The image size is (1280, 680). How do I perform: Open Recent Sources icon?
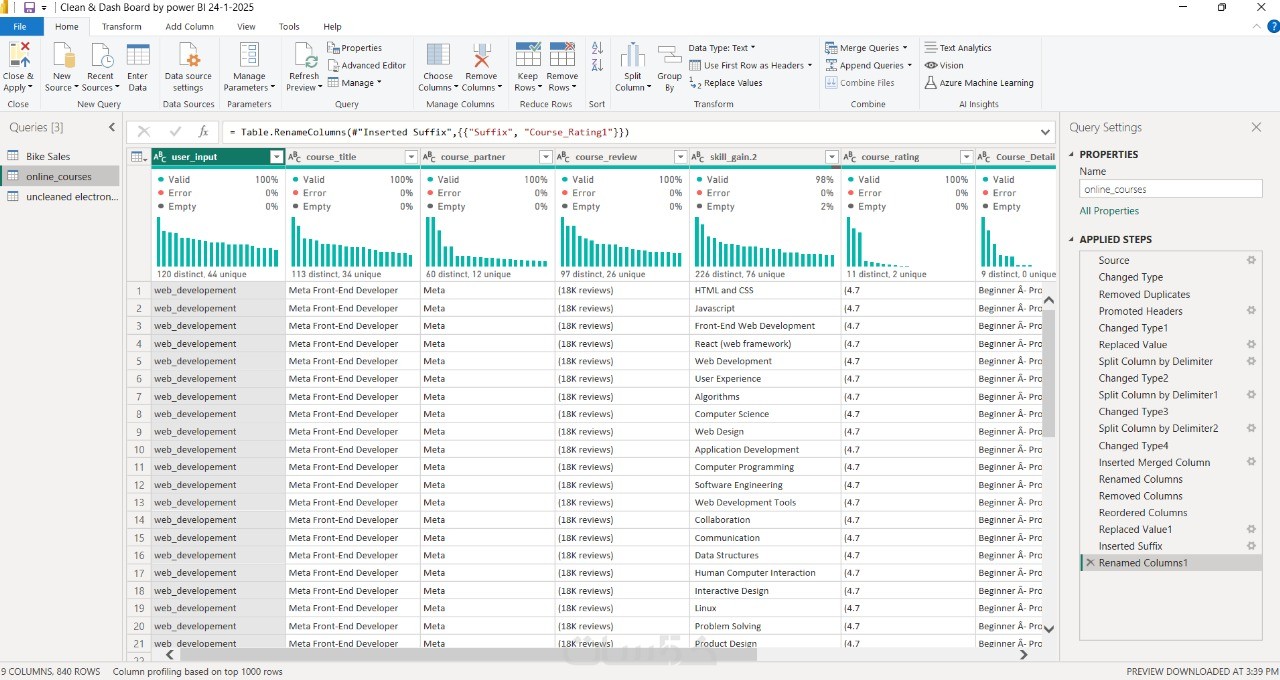pos(100,54)
